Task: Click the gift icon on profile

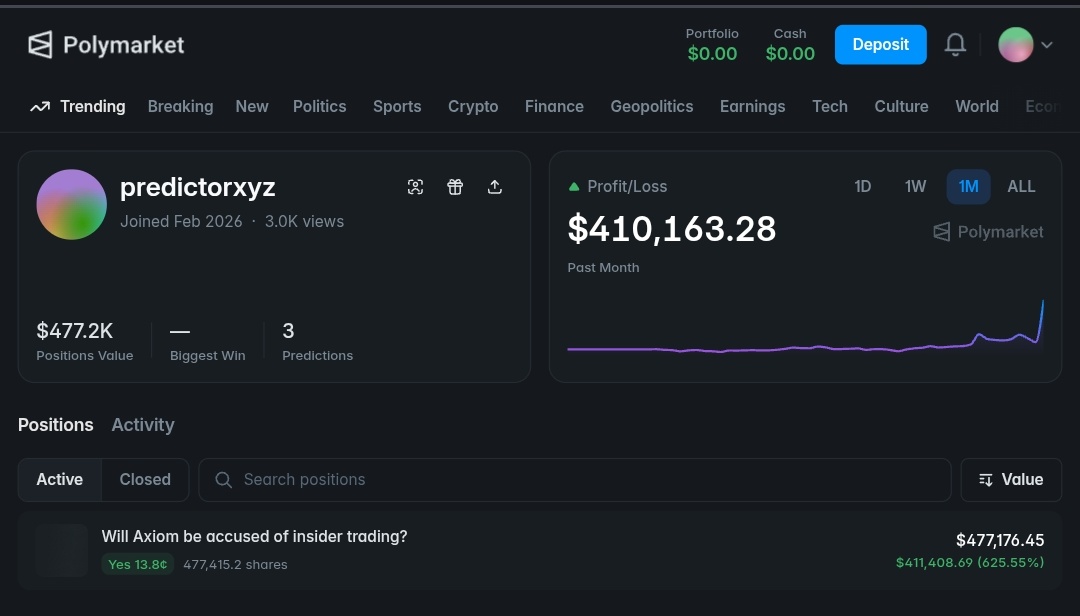Action: 455,187
